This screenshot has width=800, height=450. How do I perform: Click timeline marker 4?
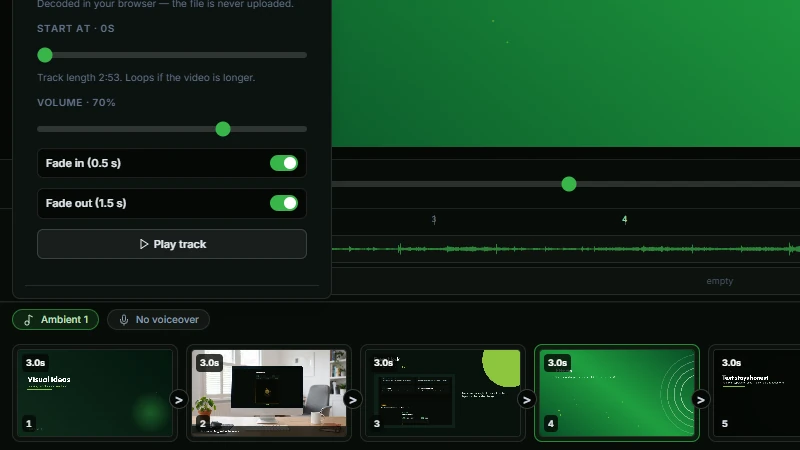pos(624,220)
